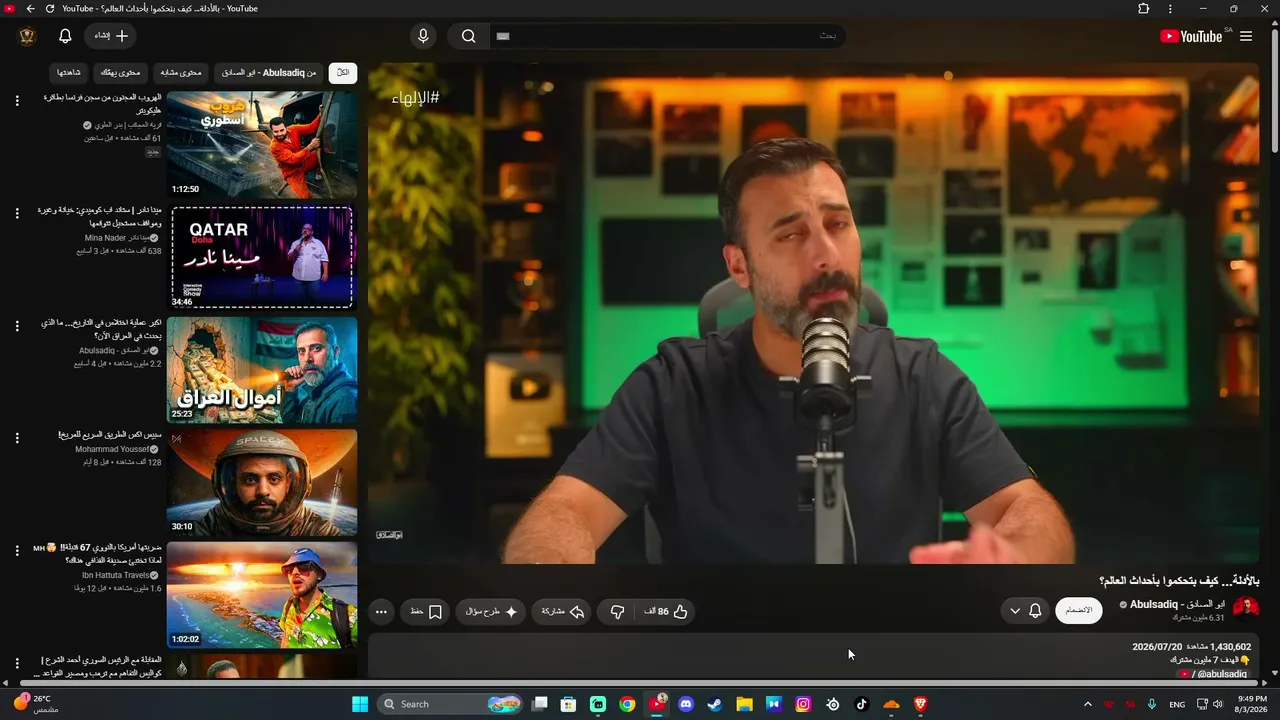Open options for Ahmed al-Sharaa interview video
The height and width of the screenshot is (720, 1280).
(x=17, y=663)
